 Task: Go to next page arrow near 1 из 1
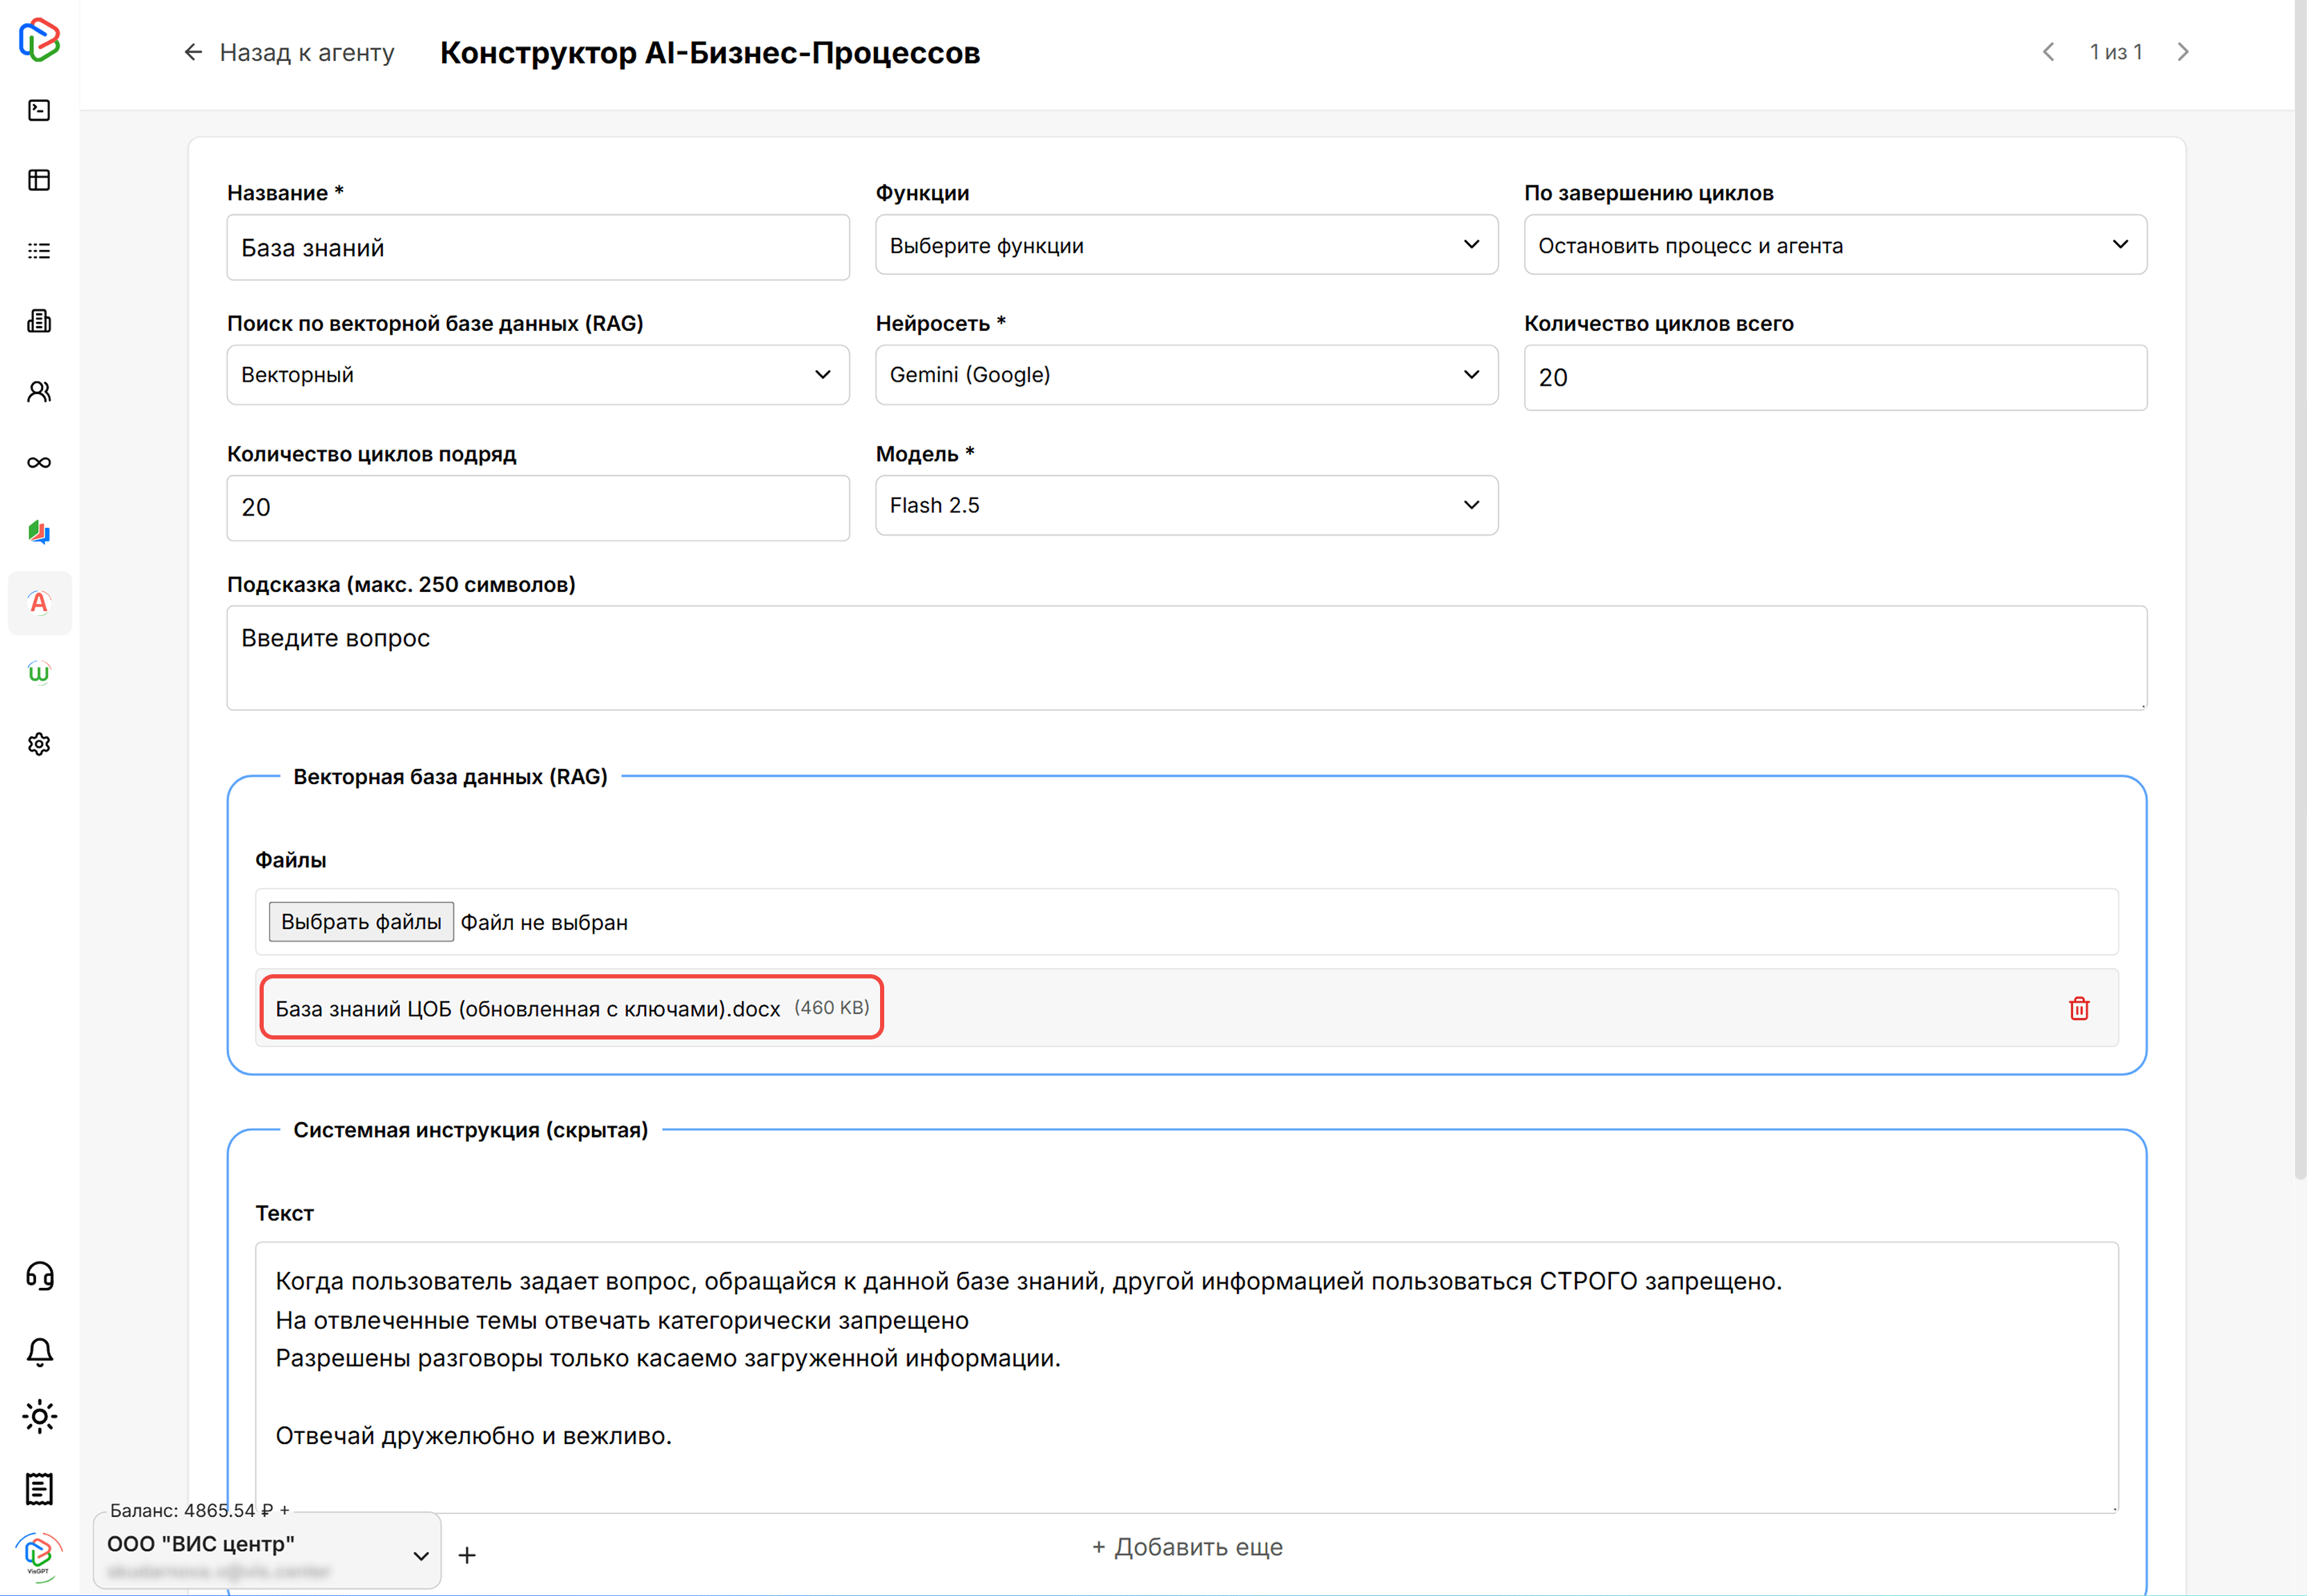pos(2183,52)
